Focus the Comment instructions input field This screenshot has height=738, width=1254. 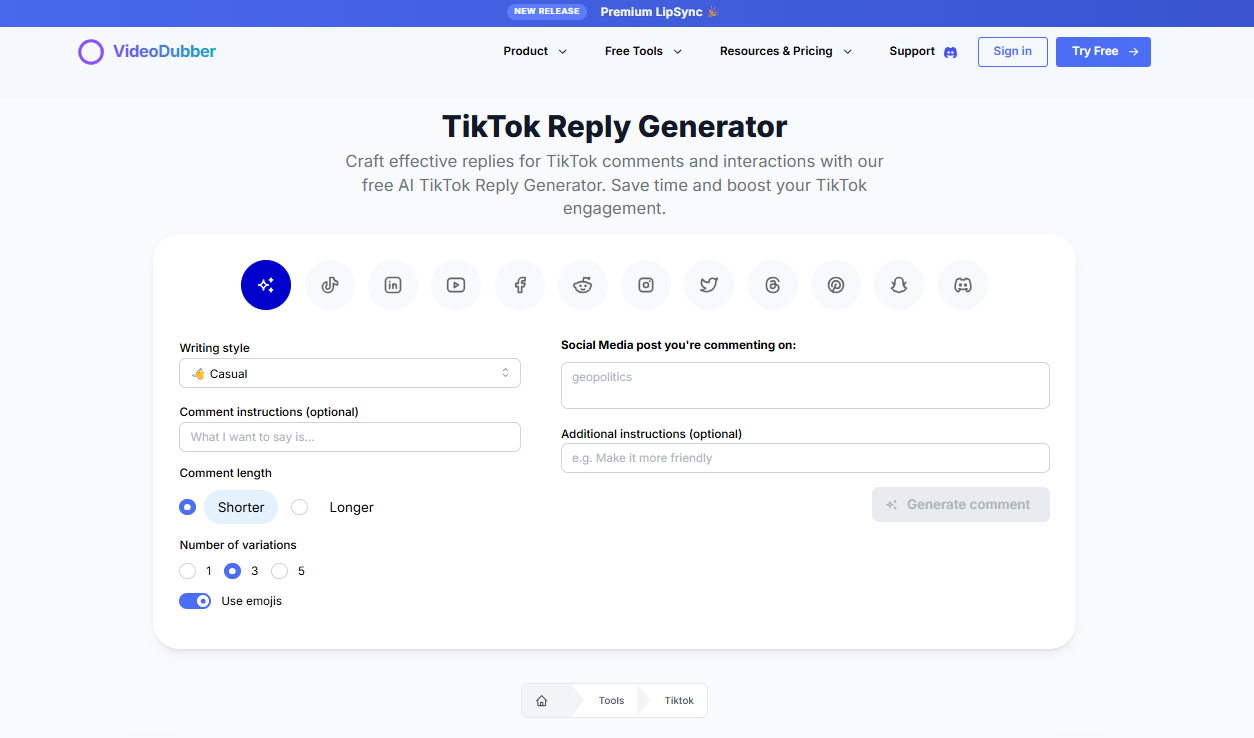[x=350, y=437]
